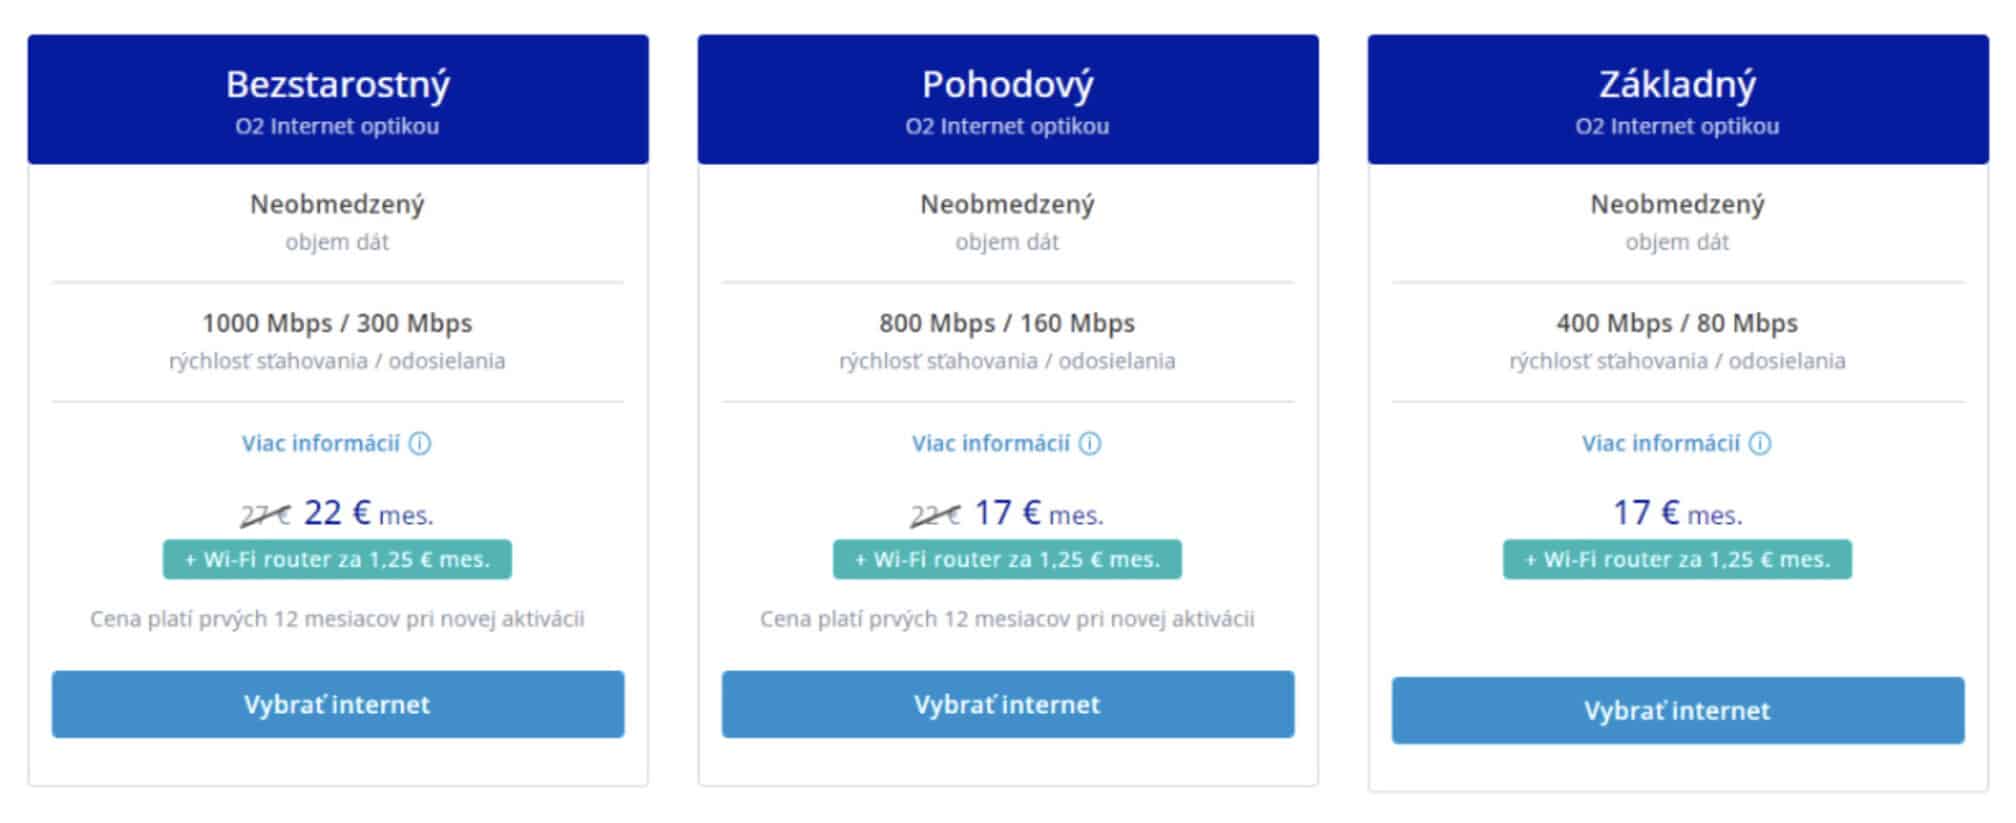Viewport: 2016px width, 823px height.
Task: Select the Bezstarostný plan header
Action: point(338,99)
